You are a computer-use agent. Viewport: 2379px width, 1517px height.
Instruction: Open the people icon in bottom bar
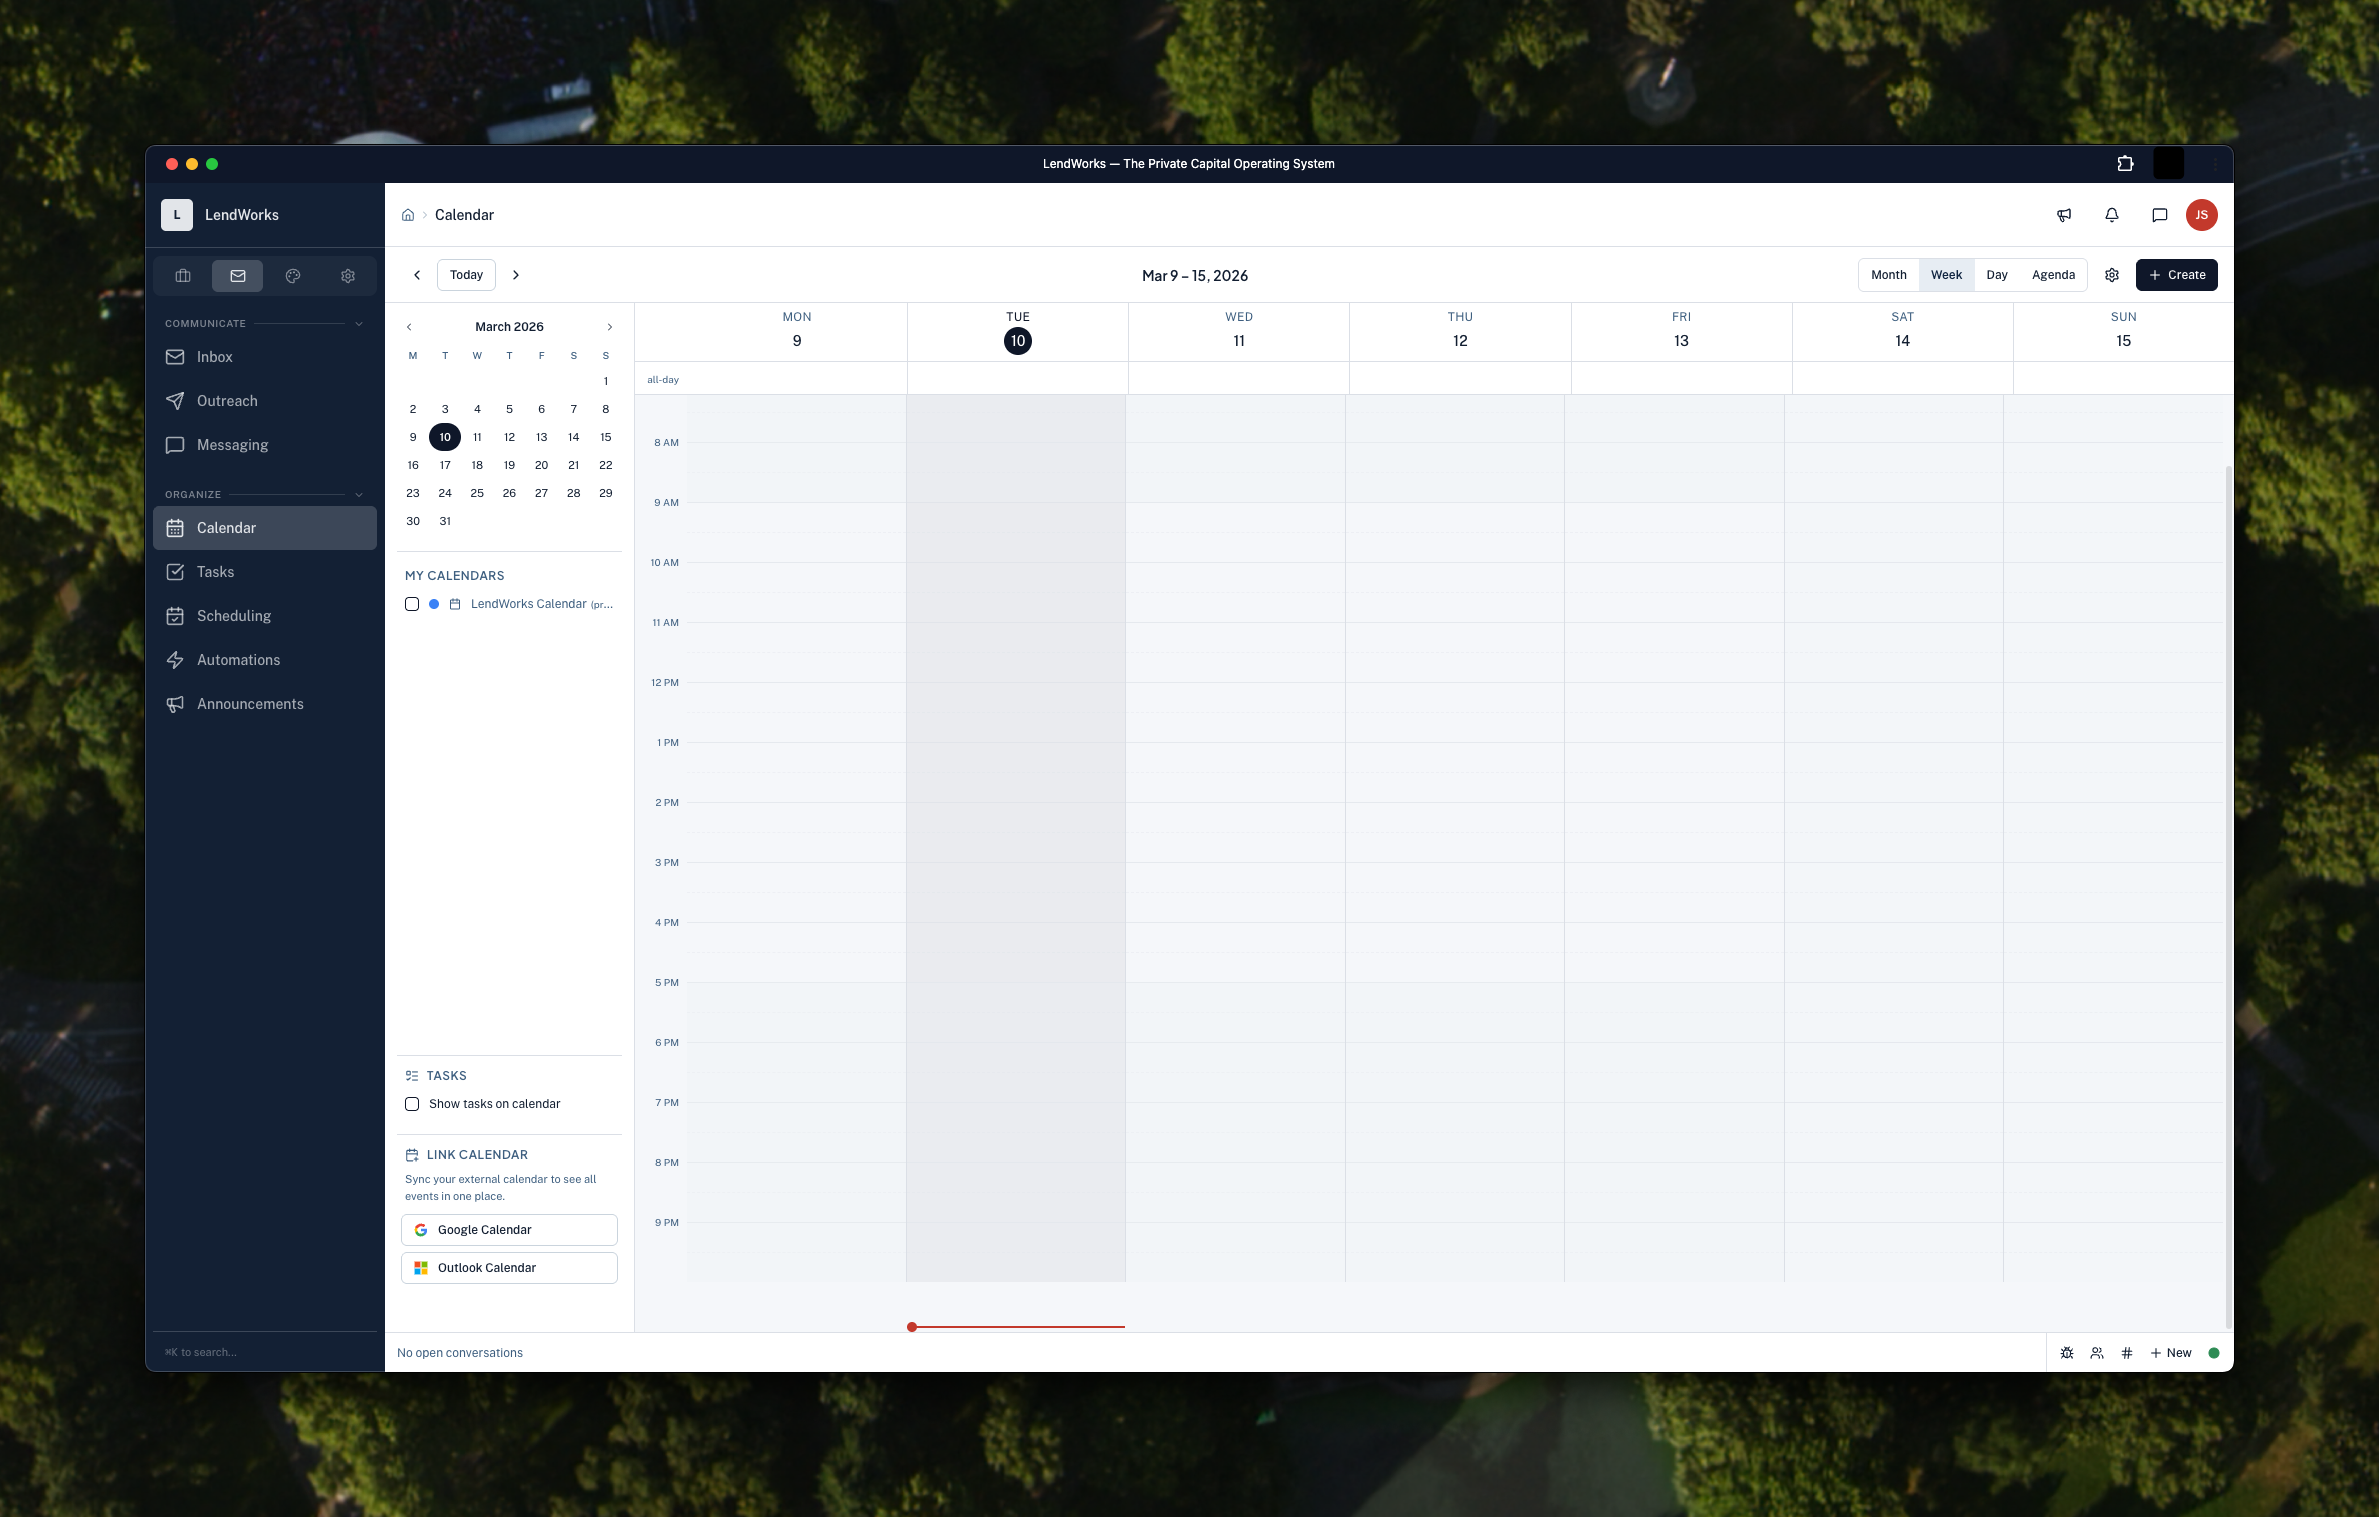point(2096,1353)
